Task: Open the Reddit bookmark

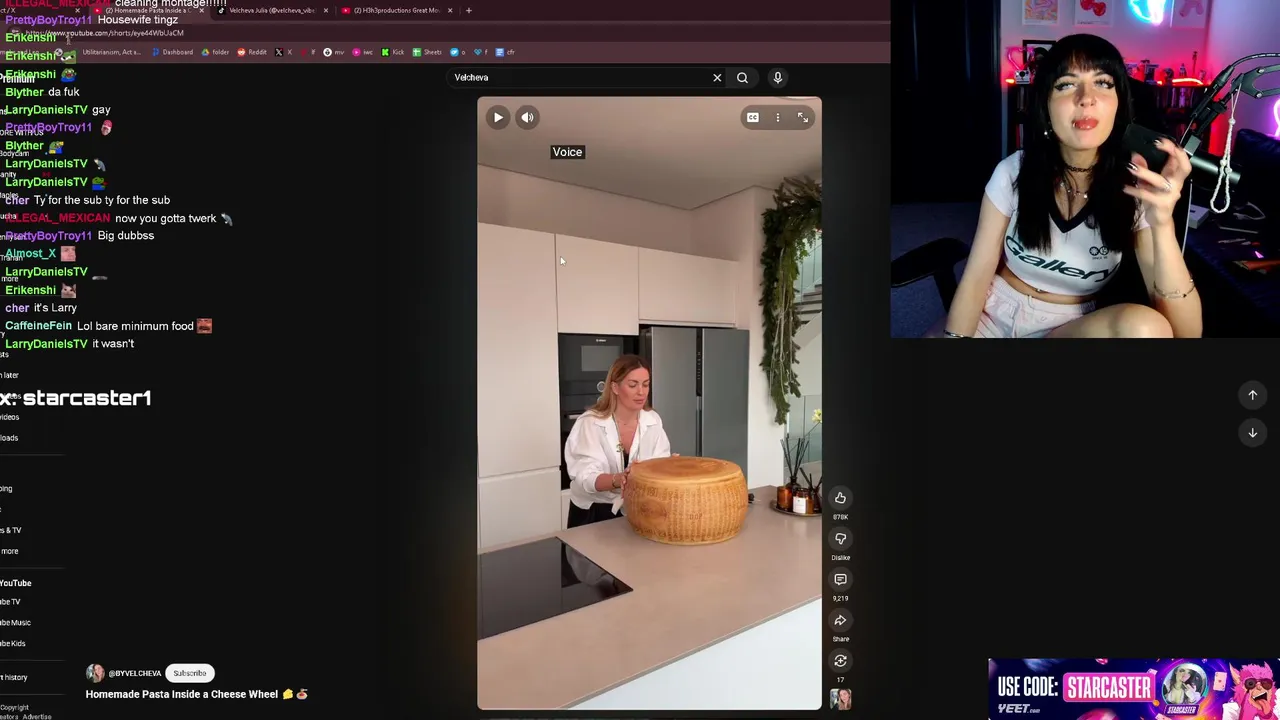Action: point(252,52)
